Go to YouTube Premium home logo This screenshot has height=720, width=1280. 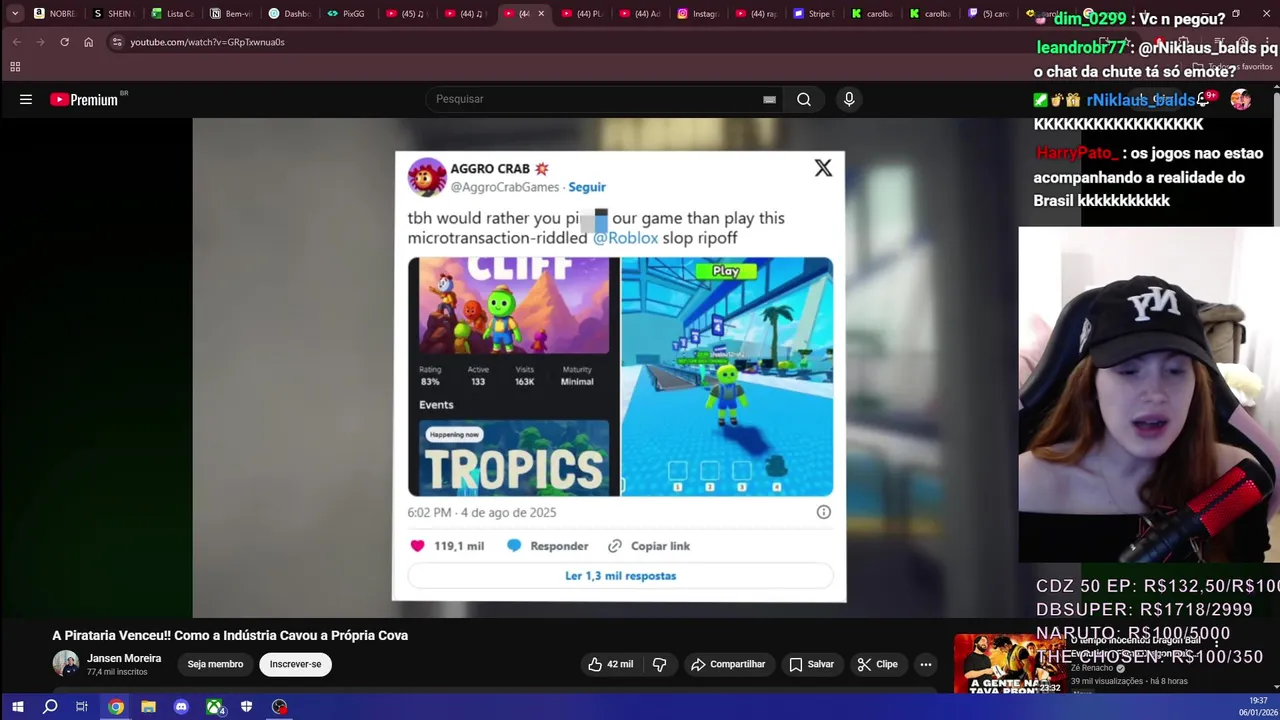(84, 99)
